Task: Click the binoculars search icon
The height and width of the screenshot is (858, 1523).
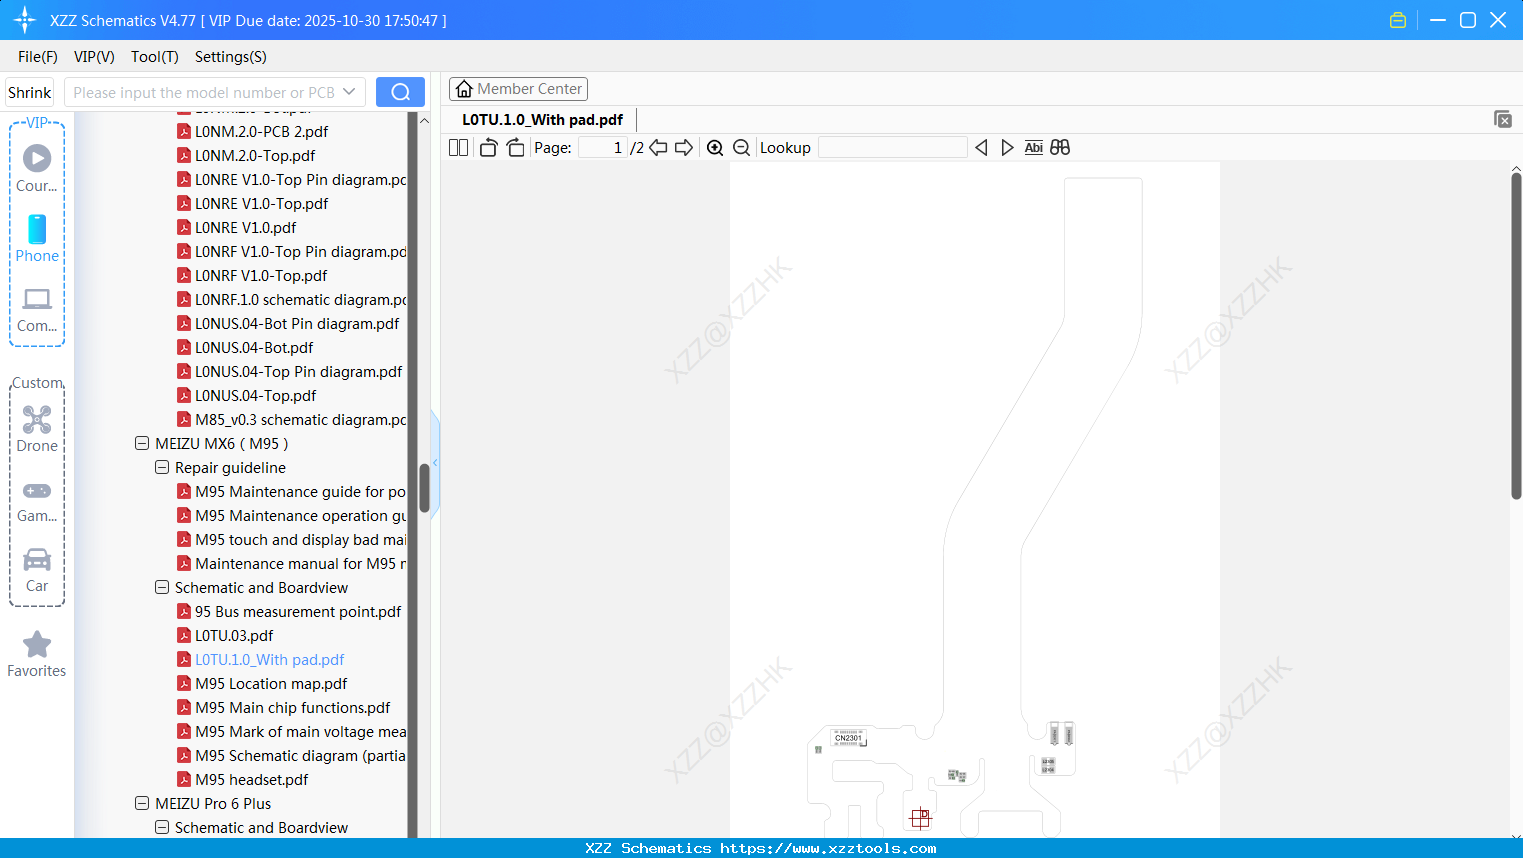Action: coord(1060,148)
